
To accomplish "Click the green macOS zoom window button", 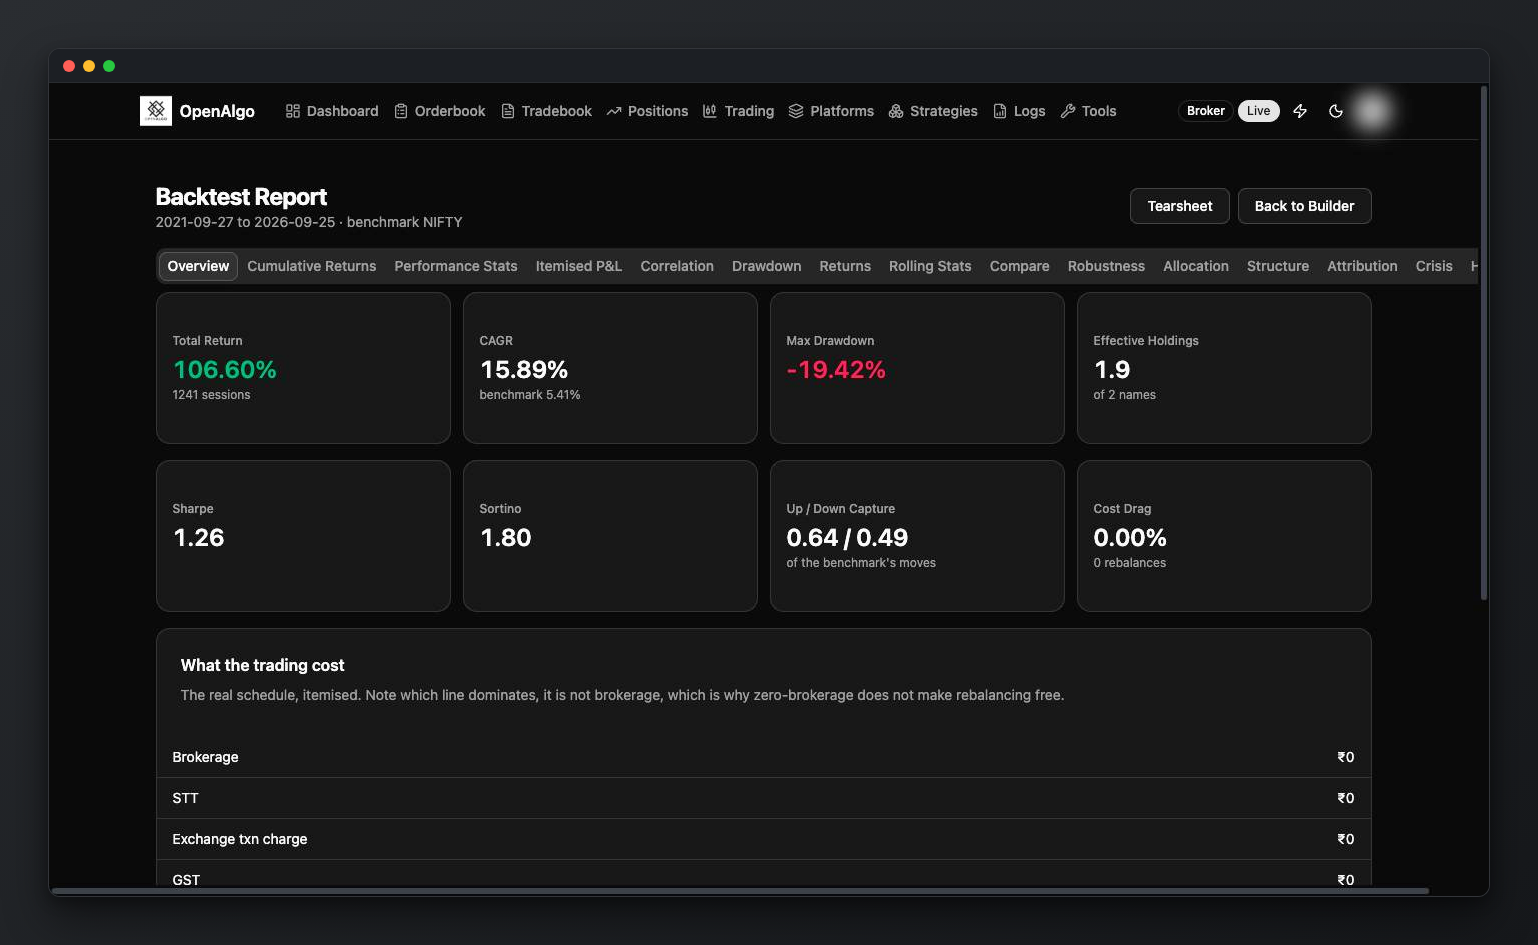I will click(x=109, y=66).
